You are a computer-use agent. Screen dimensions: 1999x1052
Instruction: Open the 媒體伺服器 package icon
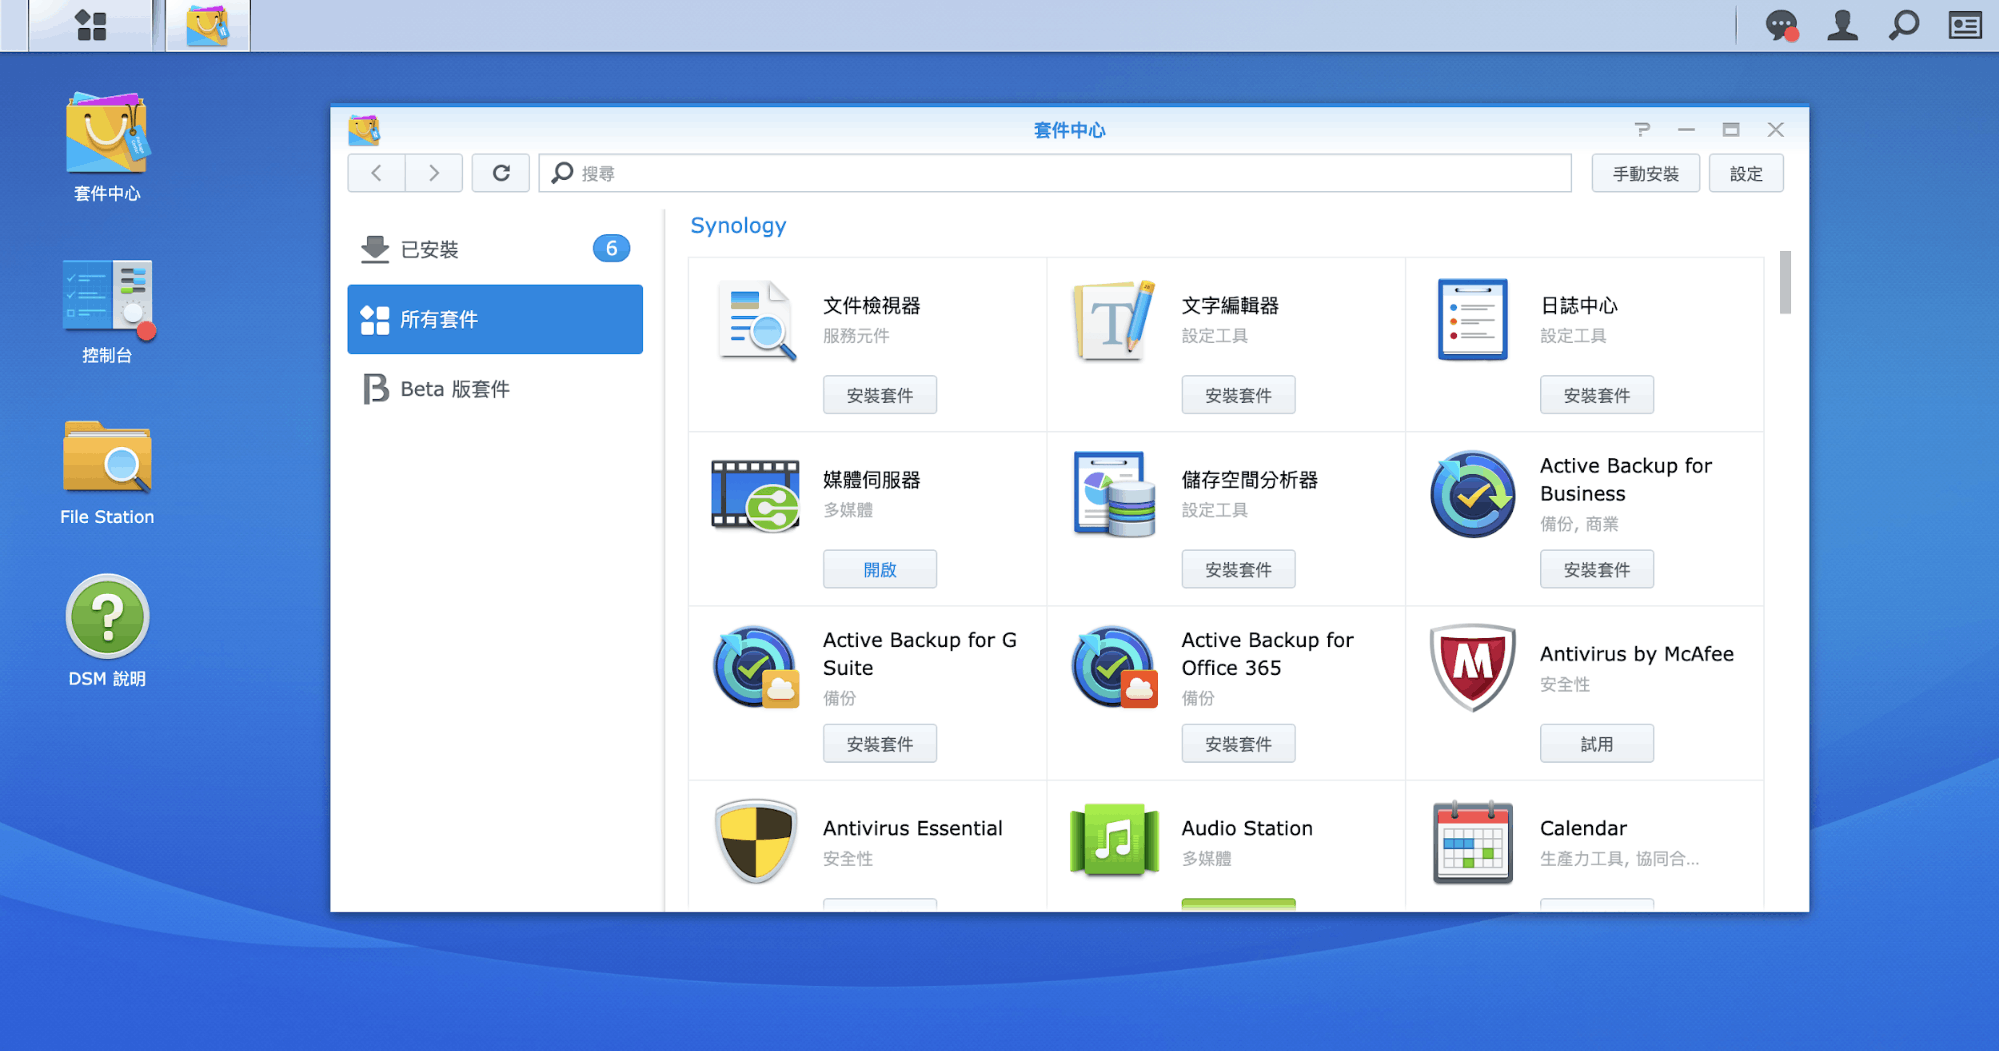(x=756, y=494)
